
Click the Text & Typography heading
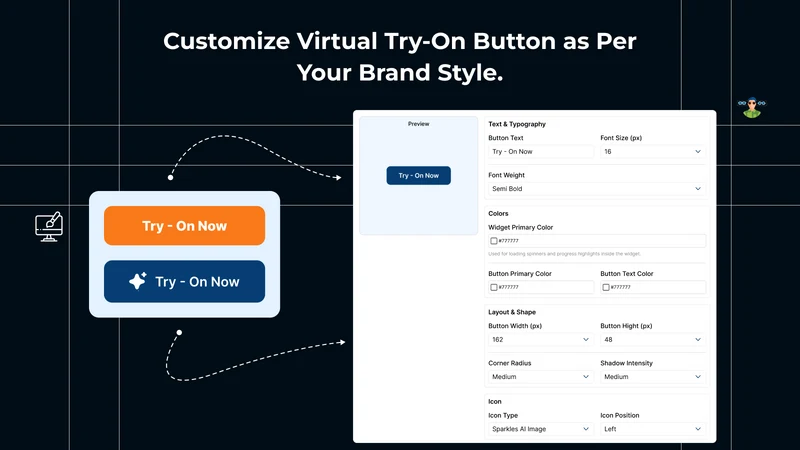(x=517, y=124)
